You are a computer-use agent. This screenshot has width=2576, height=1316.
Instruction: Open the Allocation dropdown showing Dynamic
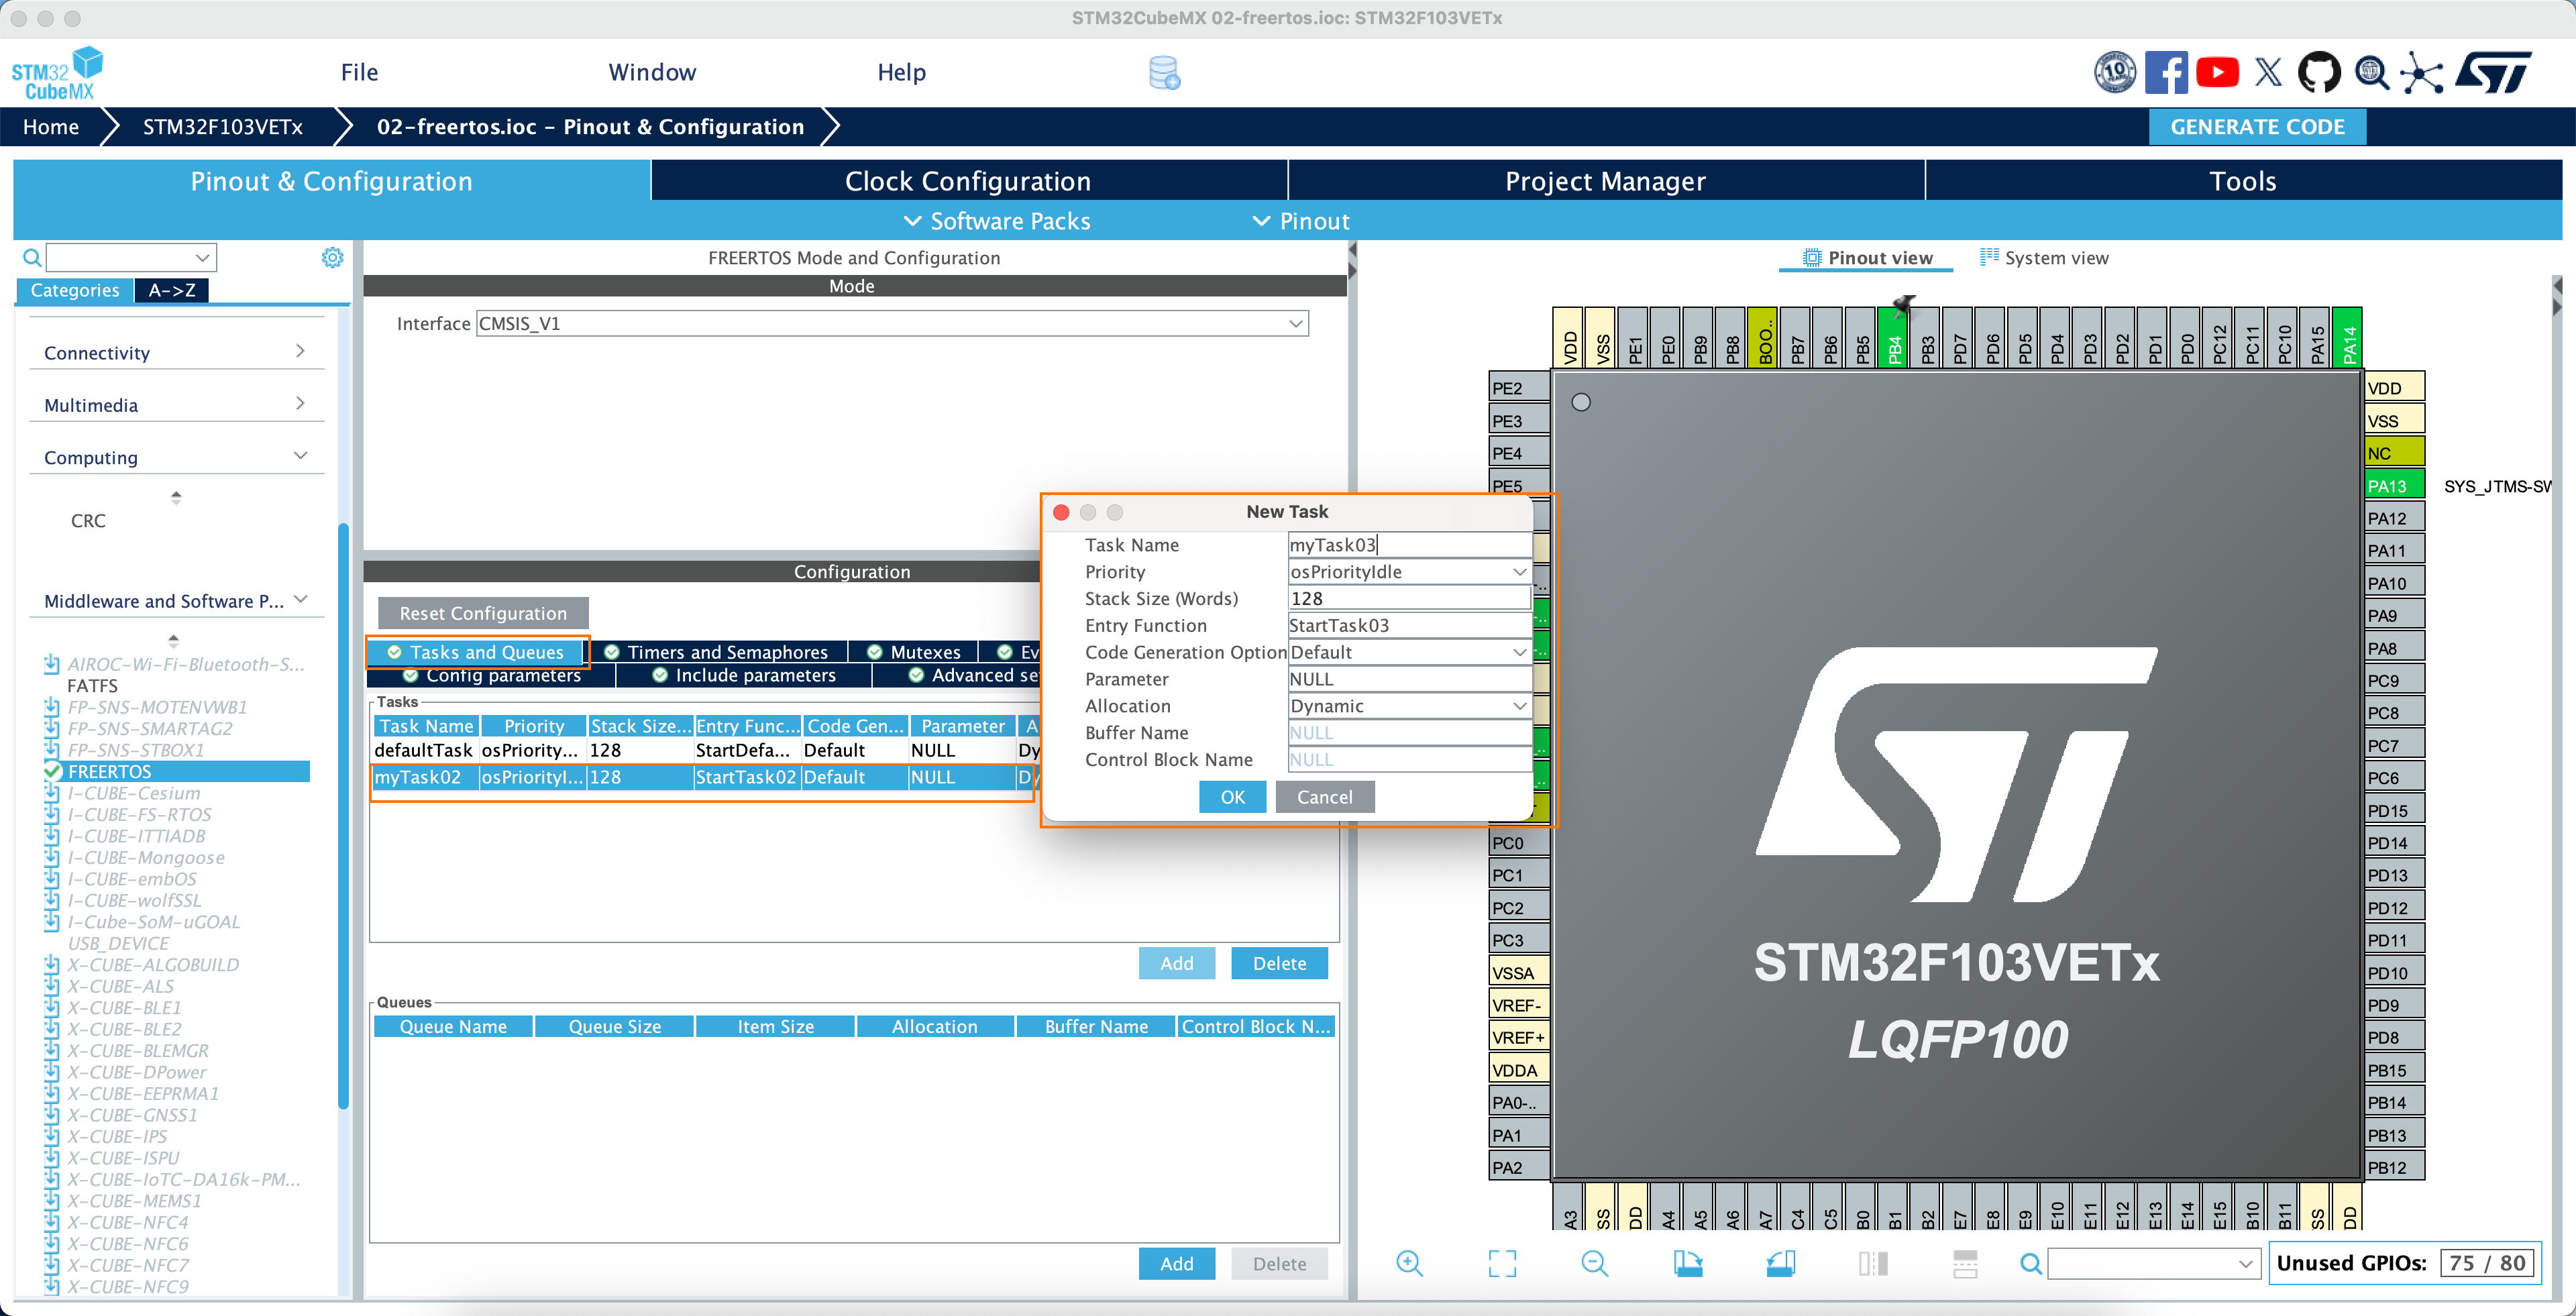click(x=1408, y=706)
